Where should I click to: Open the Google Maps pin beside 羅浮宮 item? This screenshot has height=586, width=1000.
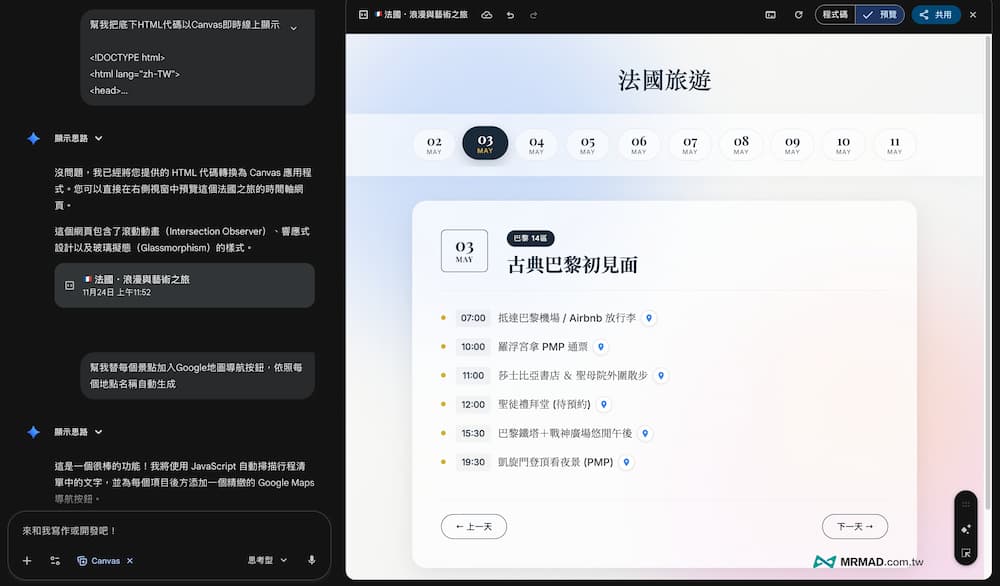pos(600,347)
